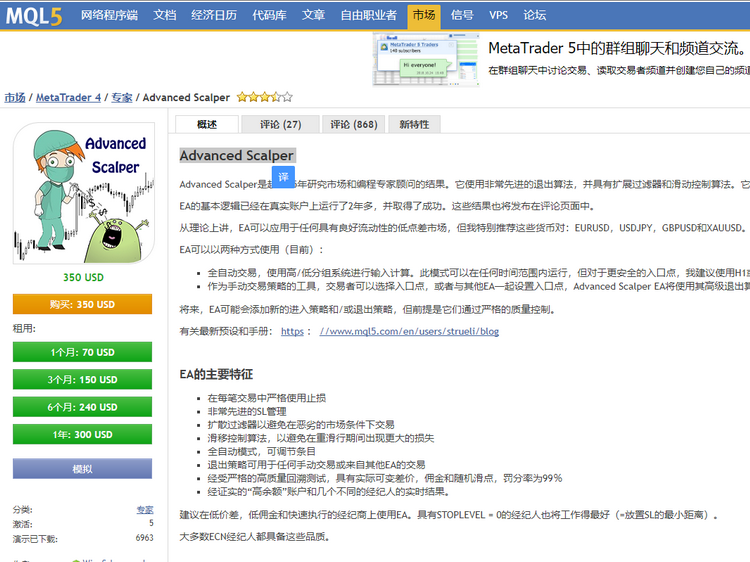The image size is (750, 562).
Task: Click the 市场 breadcrumb link
Action: (15, 98)
